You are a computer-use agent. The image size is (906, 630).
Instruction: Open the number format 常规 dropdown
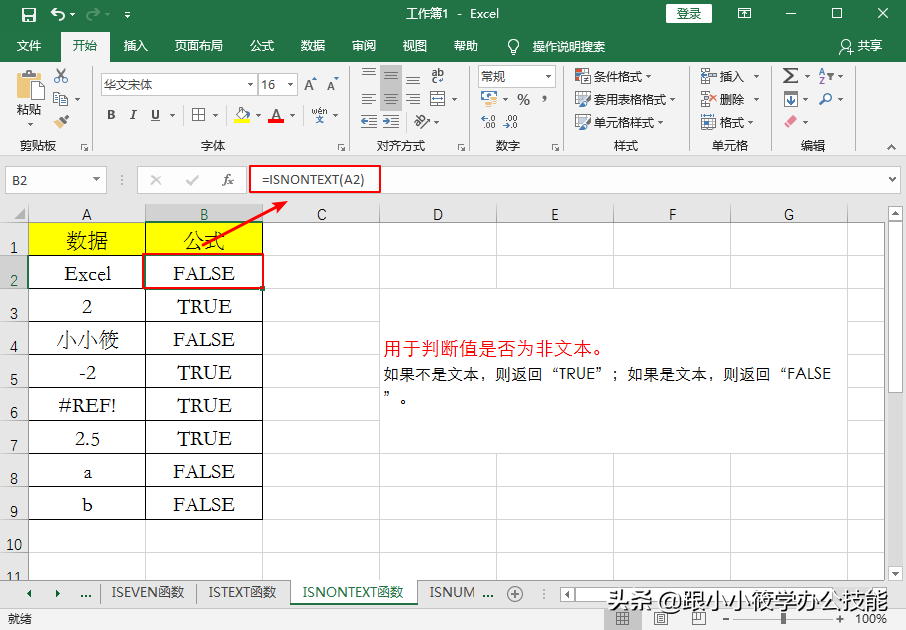point(548,76)
